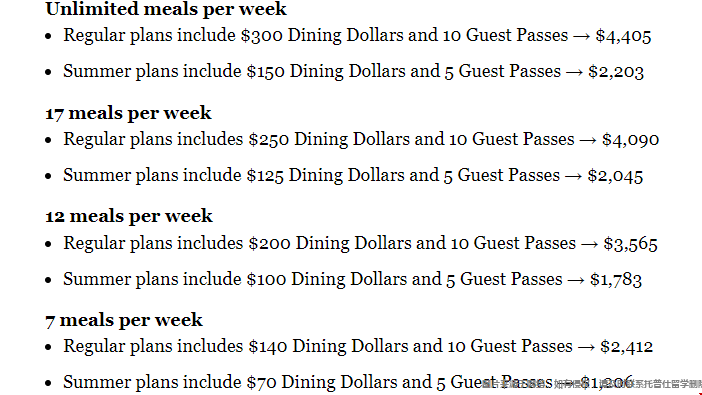This screenshot has height=395, width=702.
Task: Click the $1,783 summer plan price
Action: tap(616, 279)
